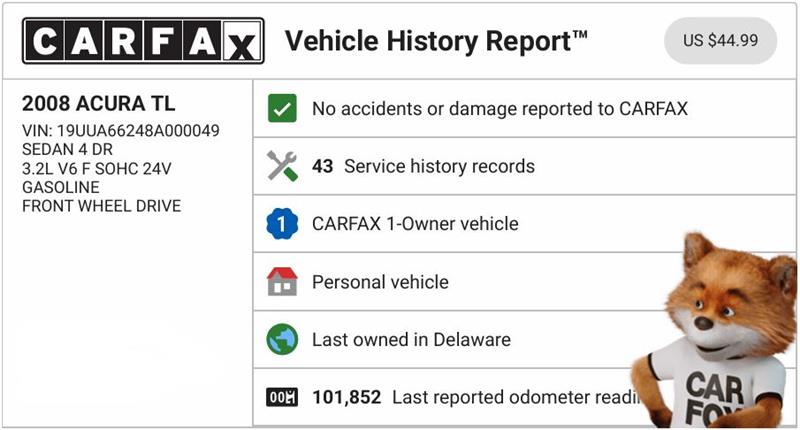Open the 43 Service history records row

click(x=423, y=166)
